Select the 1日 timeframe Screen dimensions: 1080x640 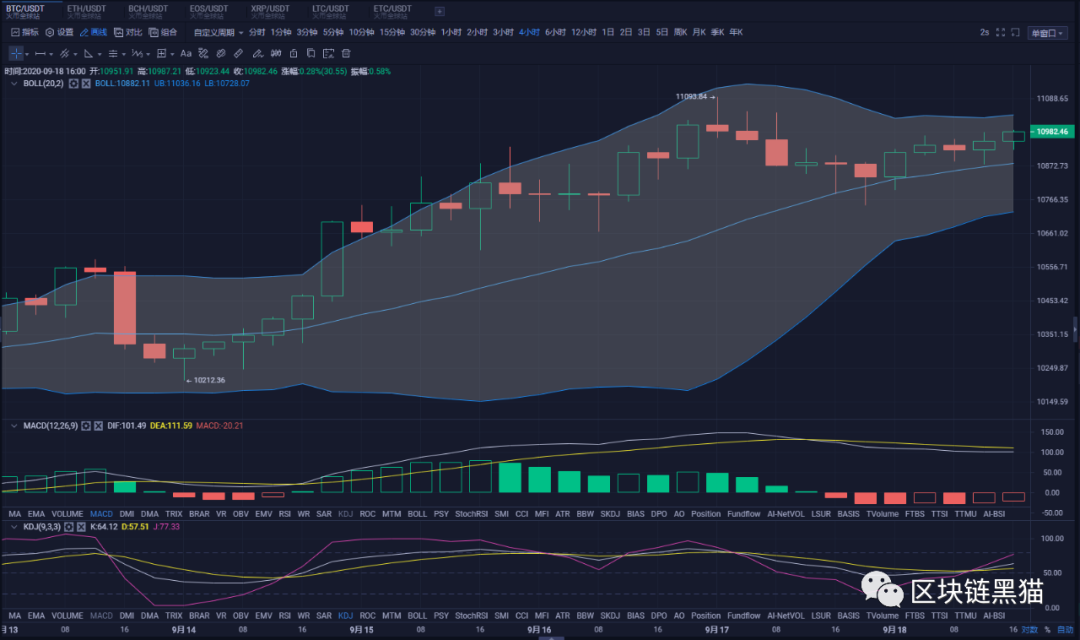click(x=608, y=32)
